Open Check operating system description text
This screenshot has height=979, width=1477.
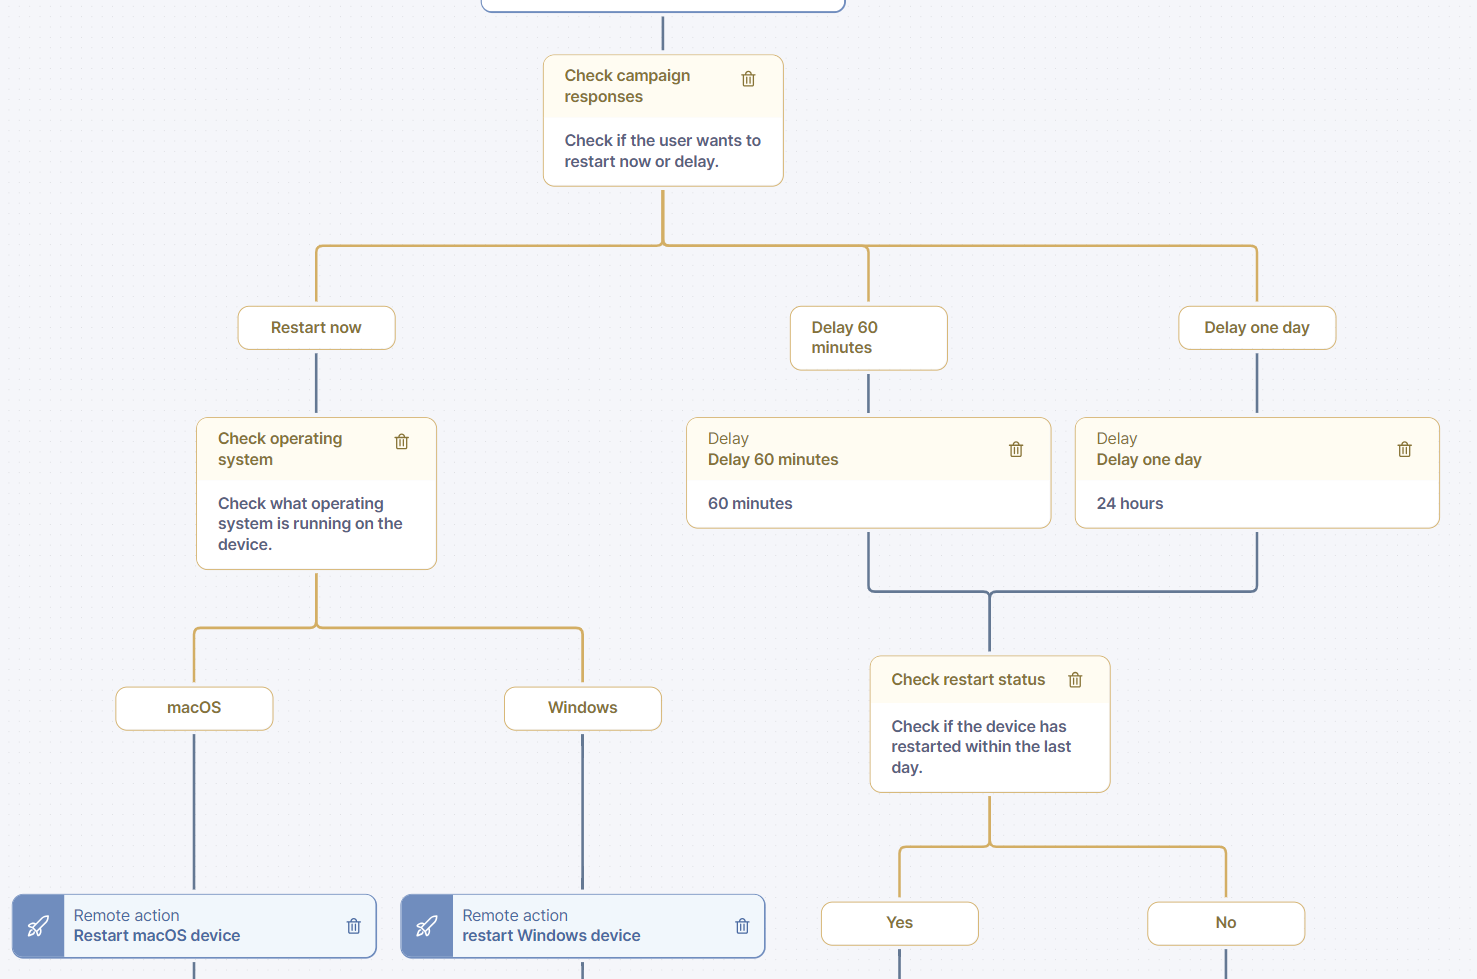click(310, 524)
